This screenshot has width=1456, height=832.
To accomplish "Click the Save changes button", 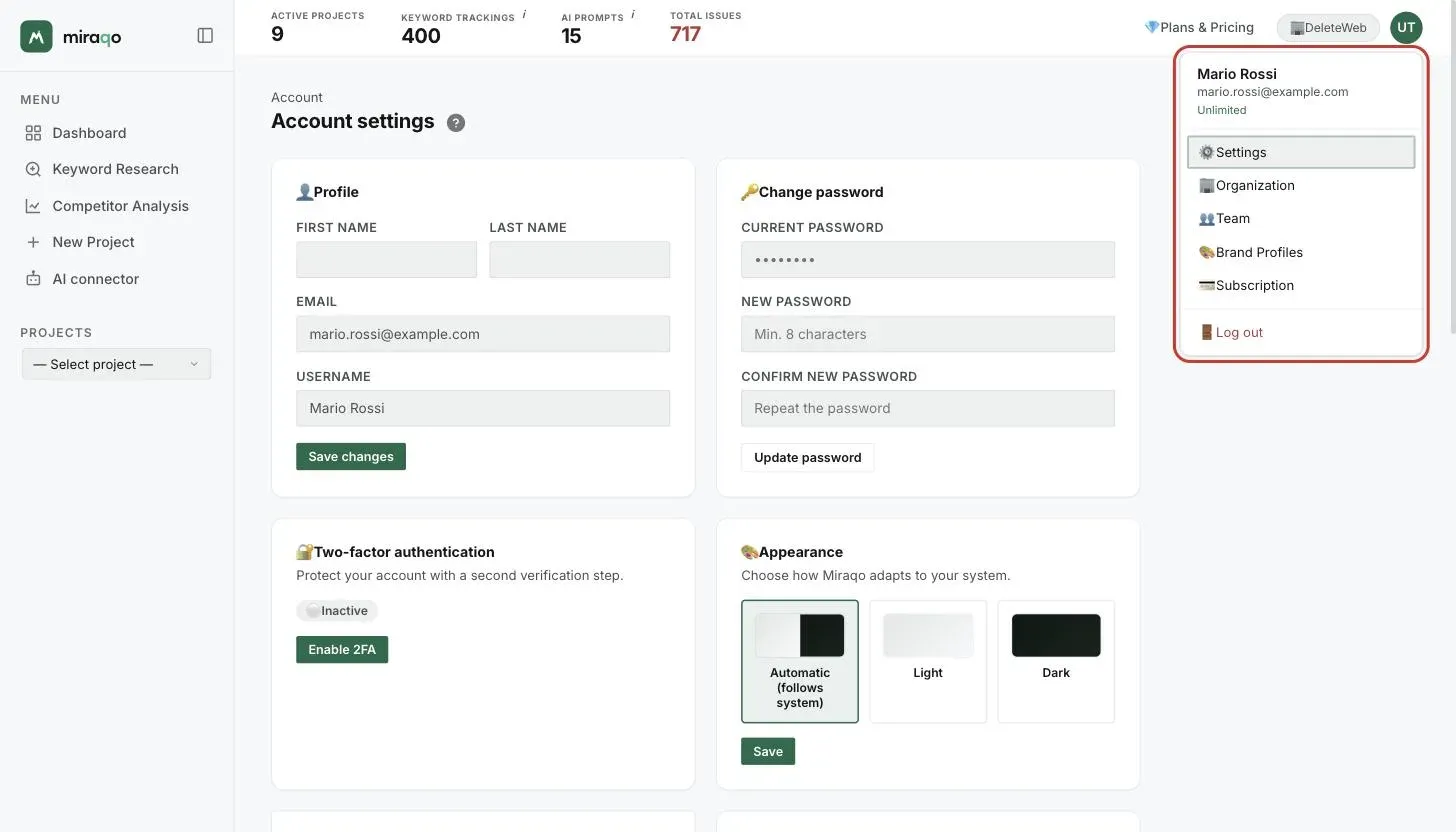I will [x=351, y=457].
